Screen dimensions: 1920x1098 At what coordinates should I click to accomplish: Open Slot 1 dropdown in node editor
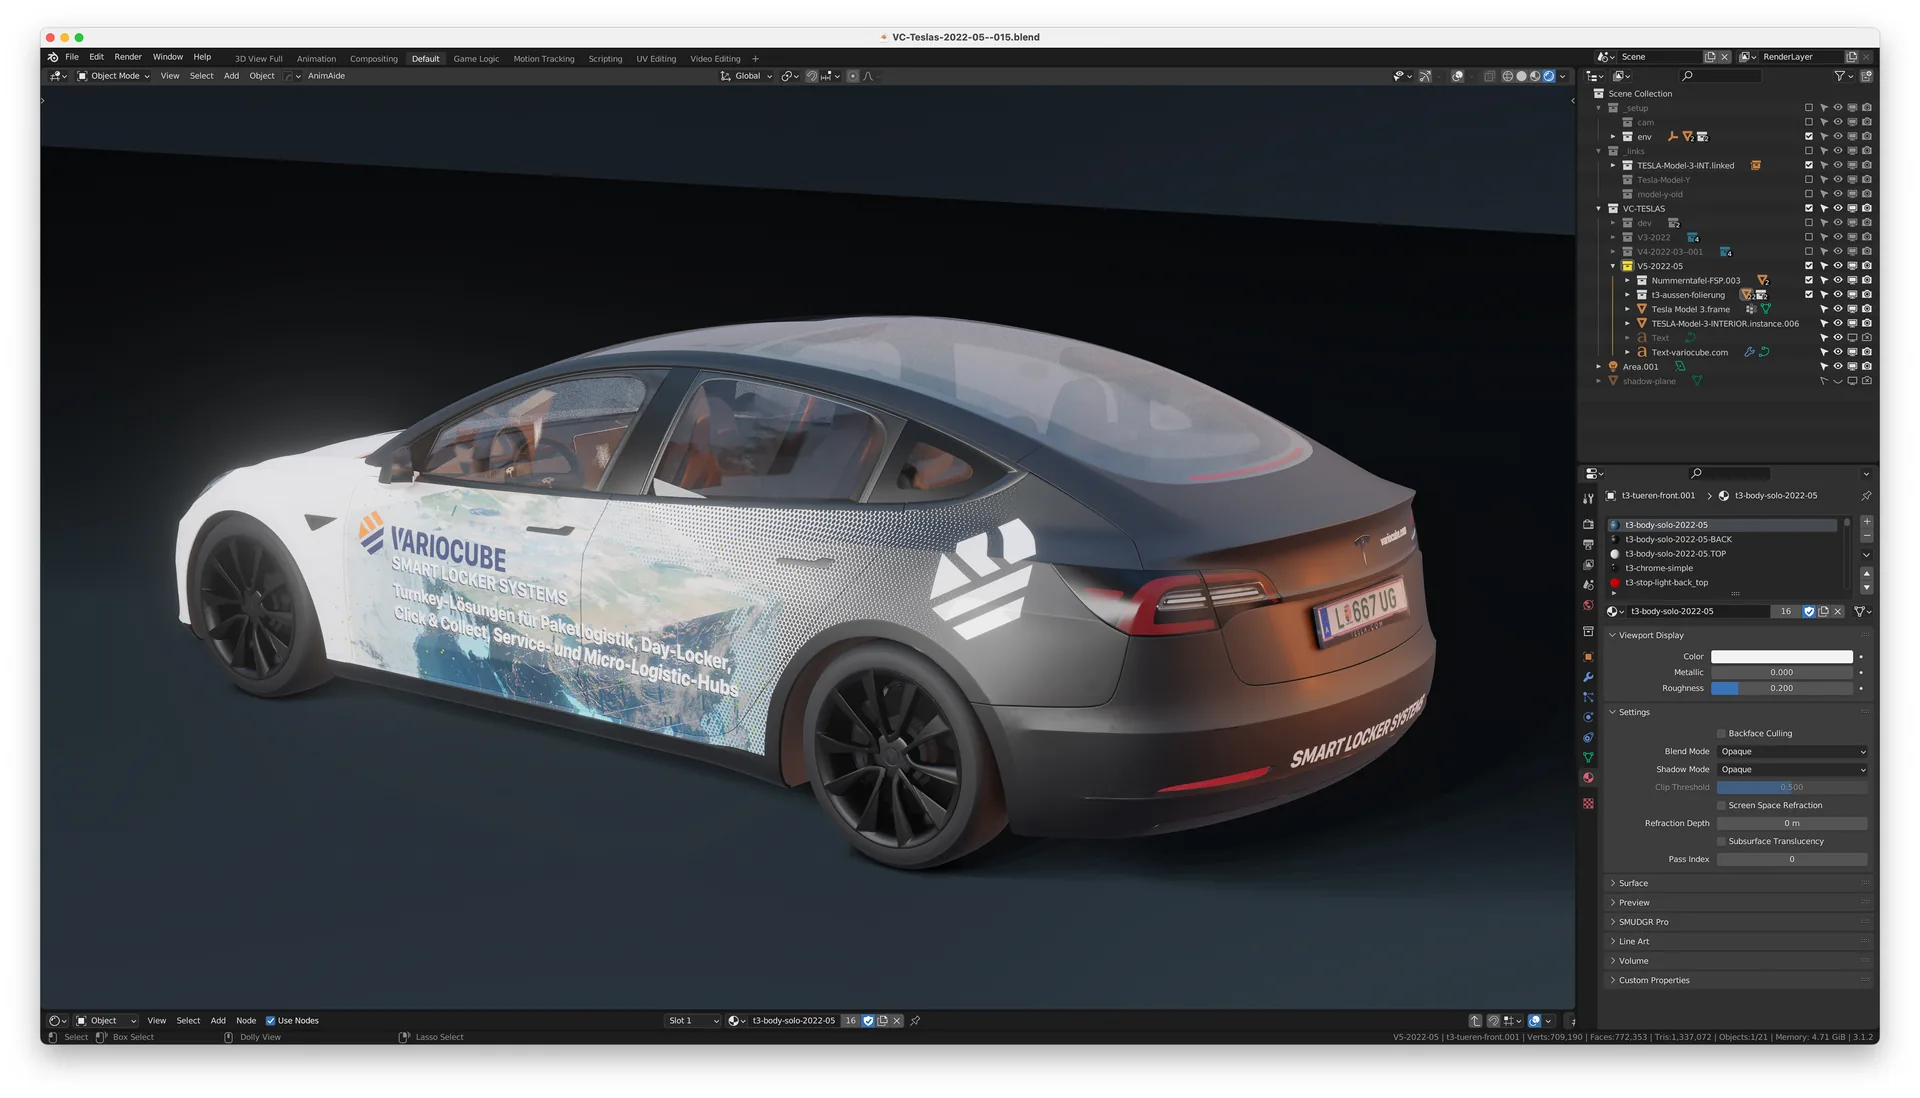click(693, 1021)
